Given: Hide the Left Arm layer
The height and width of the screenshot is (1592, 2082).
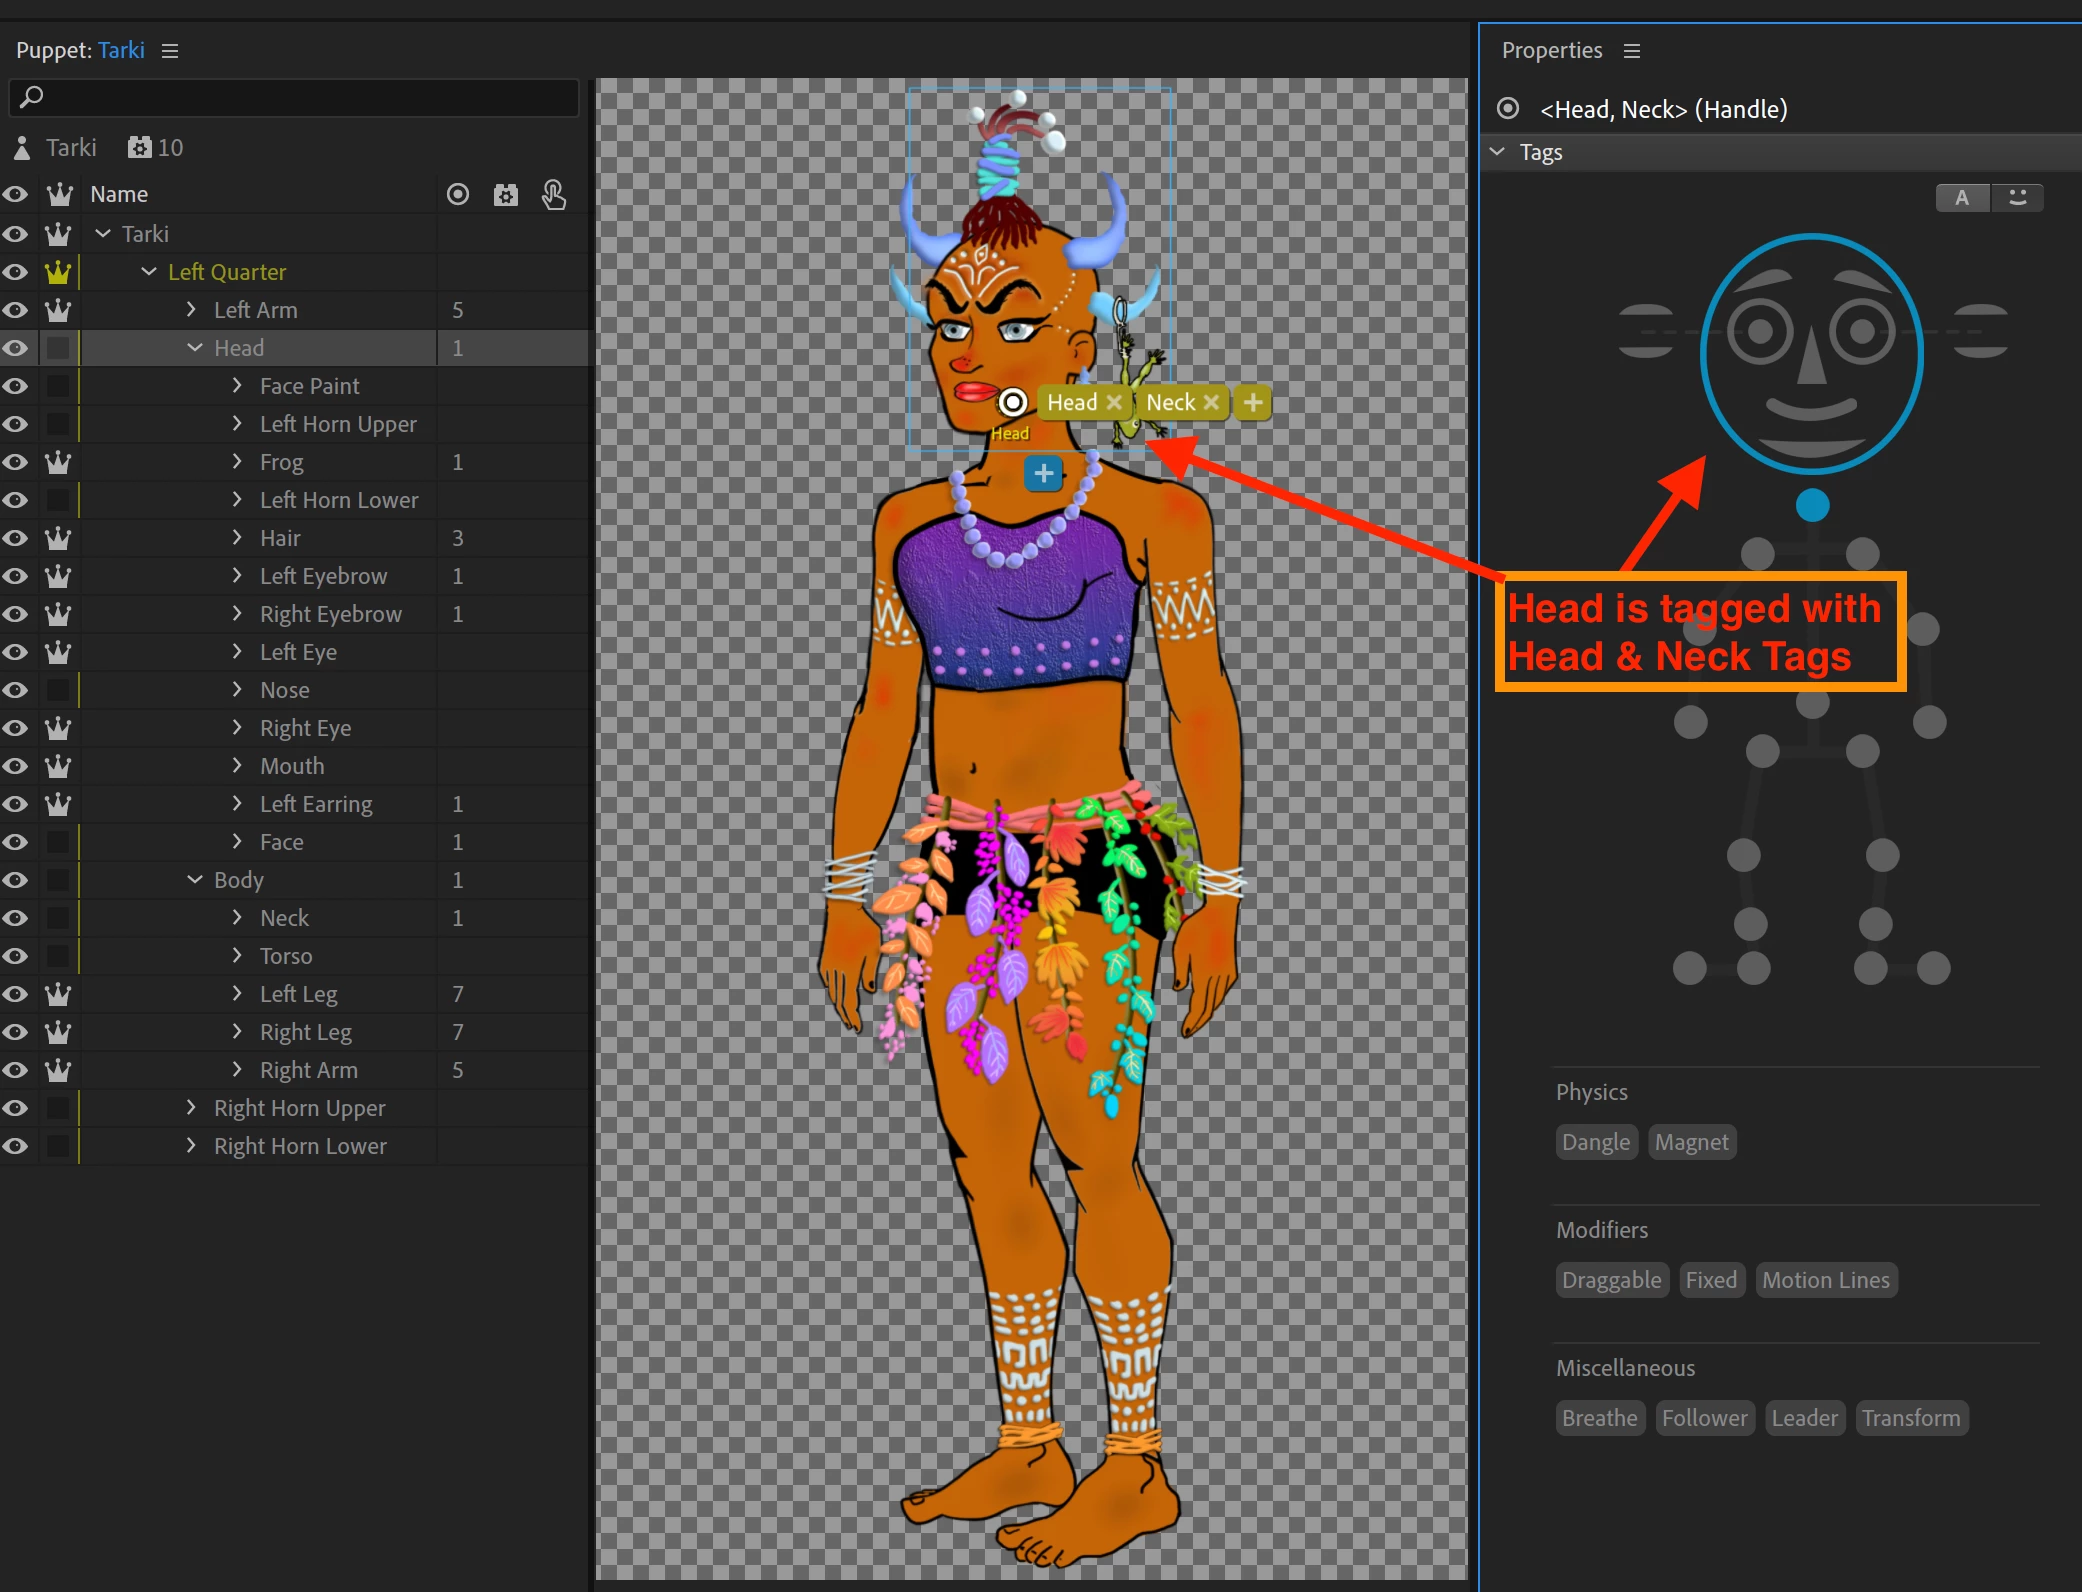Looking at the screenshot, I should 15,310.
